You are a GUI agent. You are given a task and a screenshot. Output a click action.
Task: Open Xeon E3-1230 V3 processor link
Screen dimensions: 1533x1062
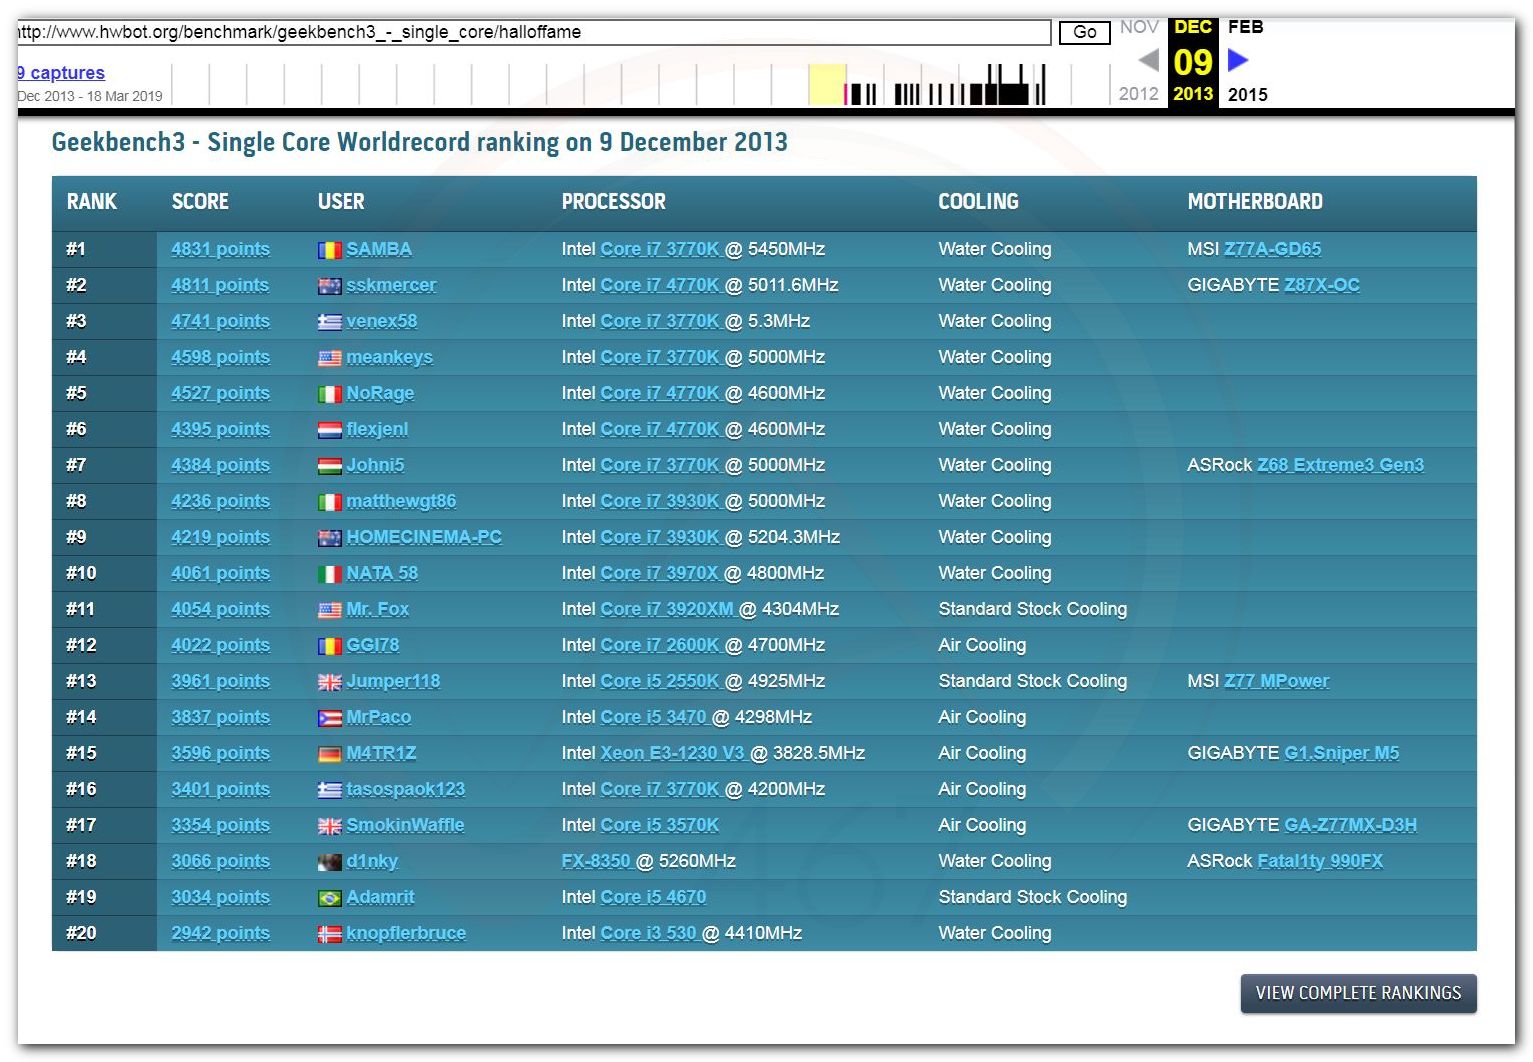pyautogui.click(x=672, y=753)
